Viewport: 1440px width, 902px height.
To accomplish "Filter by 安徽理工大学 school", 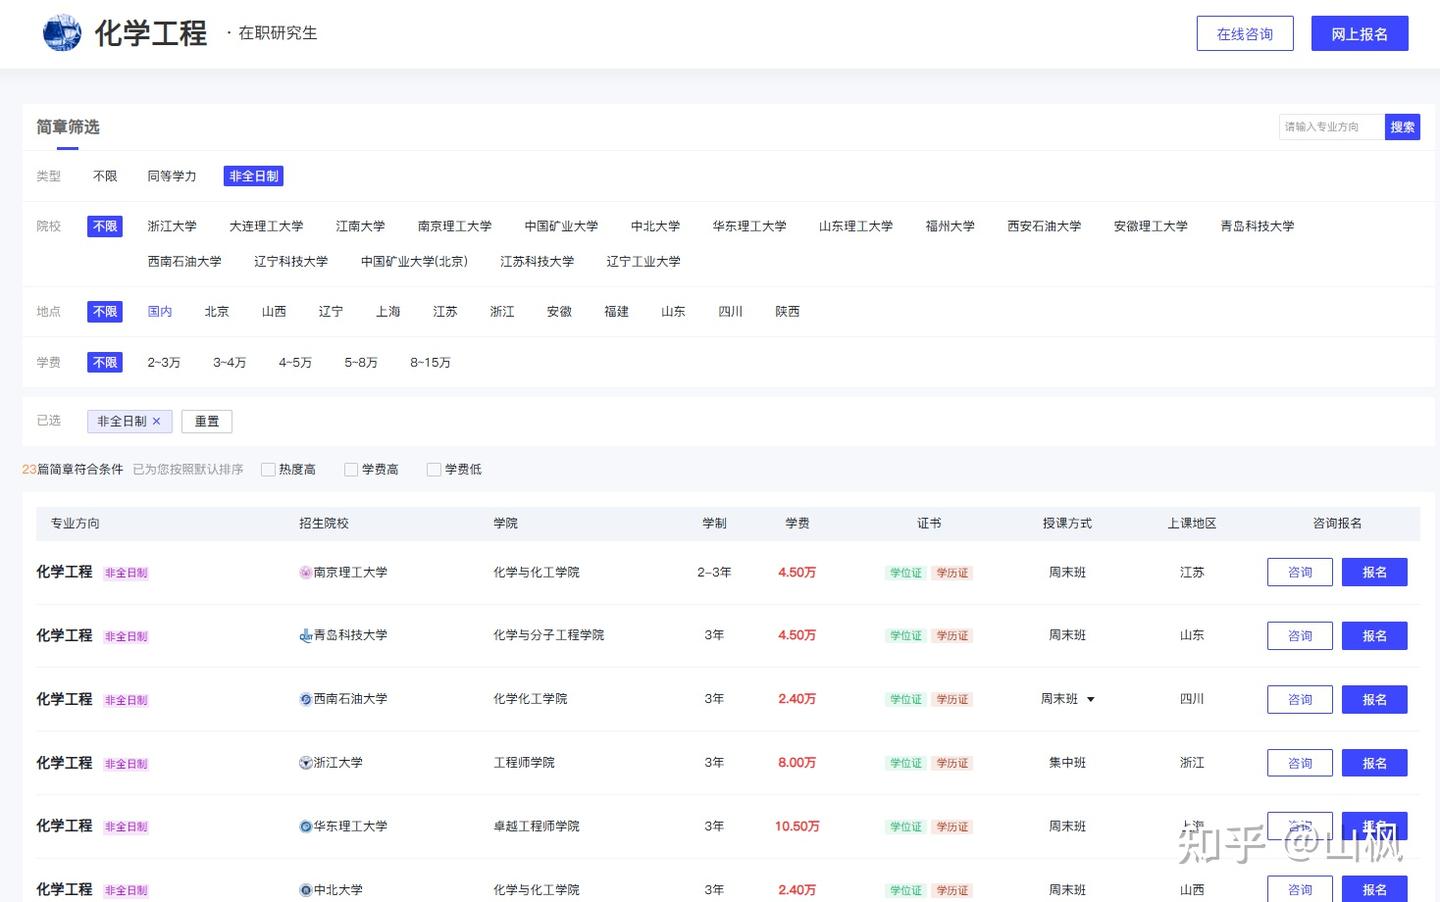I will (x=1151, y=227).
